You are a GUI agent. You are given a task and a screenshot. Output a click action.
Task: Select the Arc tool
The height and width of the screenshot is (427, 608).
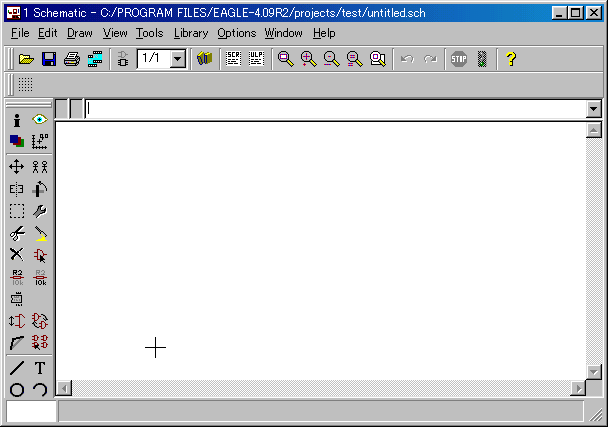tap(40, 390)
